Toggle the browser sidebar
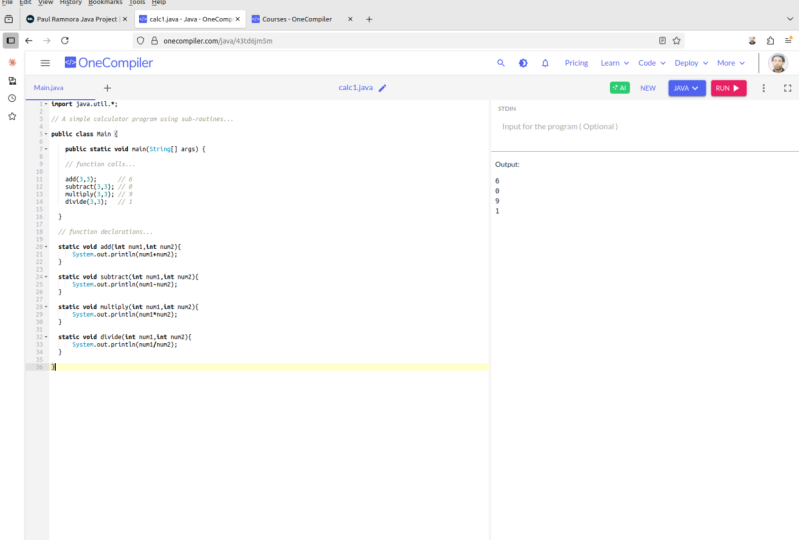Viewport: 799px width, 540px height. (x=11, y=41)
